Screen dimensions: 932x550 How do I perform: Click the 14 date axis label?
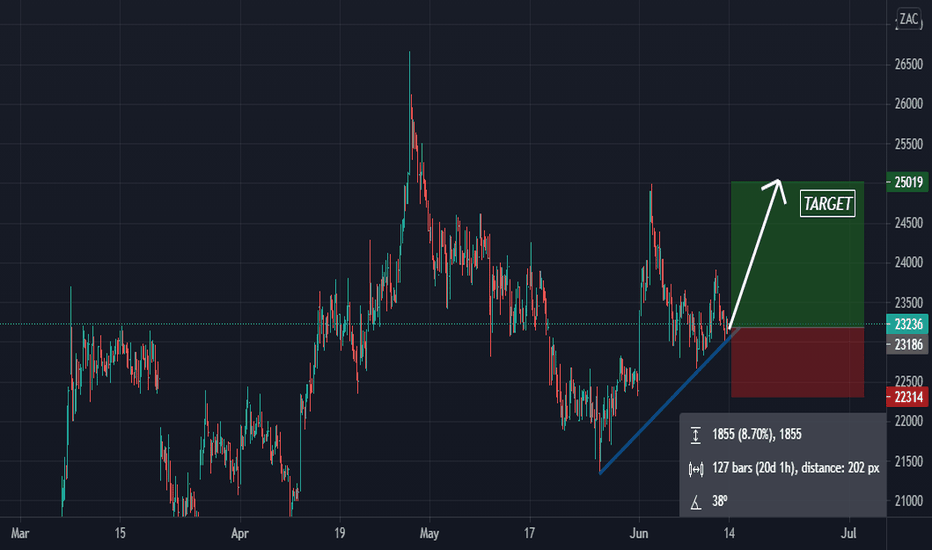click(x=729, y=533)
